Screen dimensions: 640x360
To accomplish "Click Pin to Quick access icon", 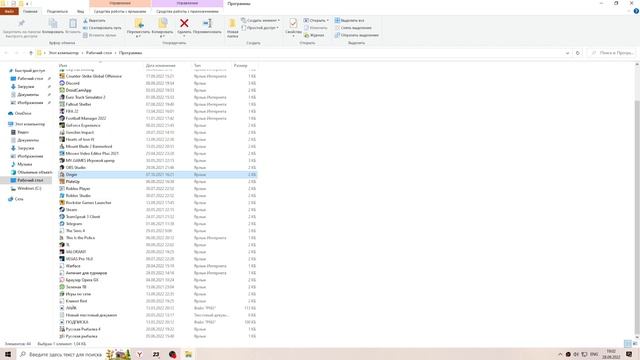I will [22, 24].
